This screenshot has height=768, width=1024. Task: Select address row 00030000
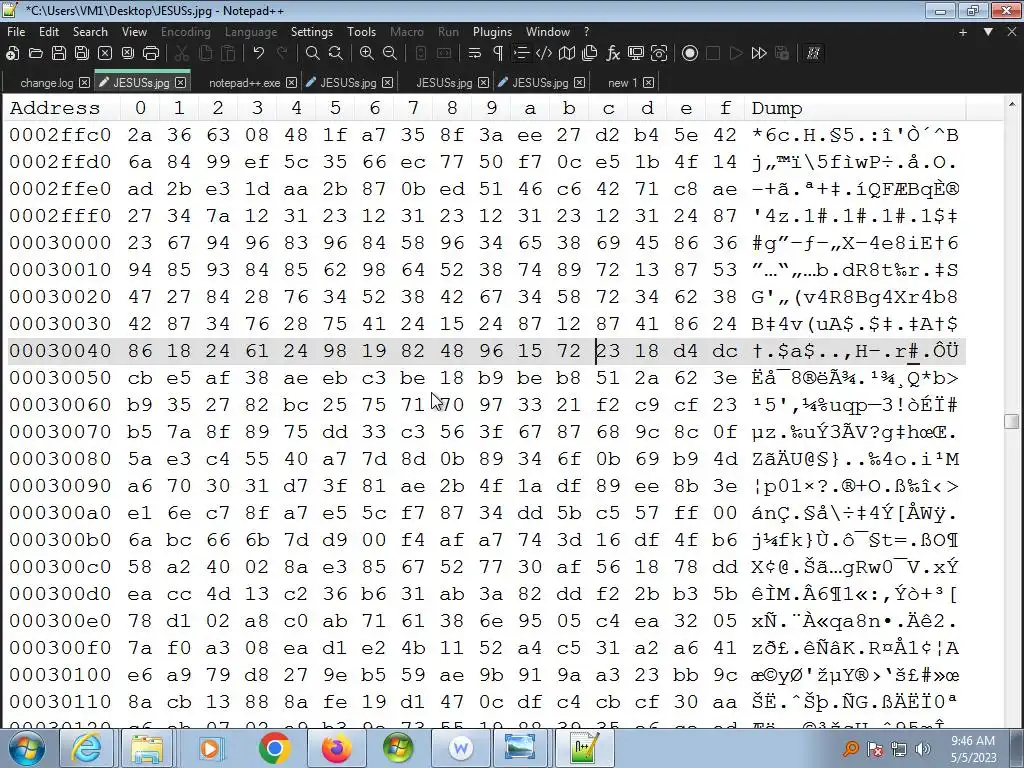tap(60, 243)
